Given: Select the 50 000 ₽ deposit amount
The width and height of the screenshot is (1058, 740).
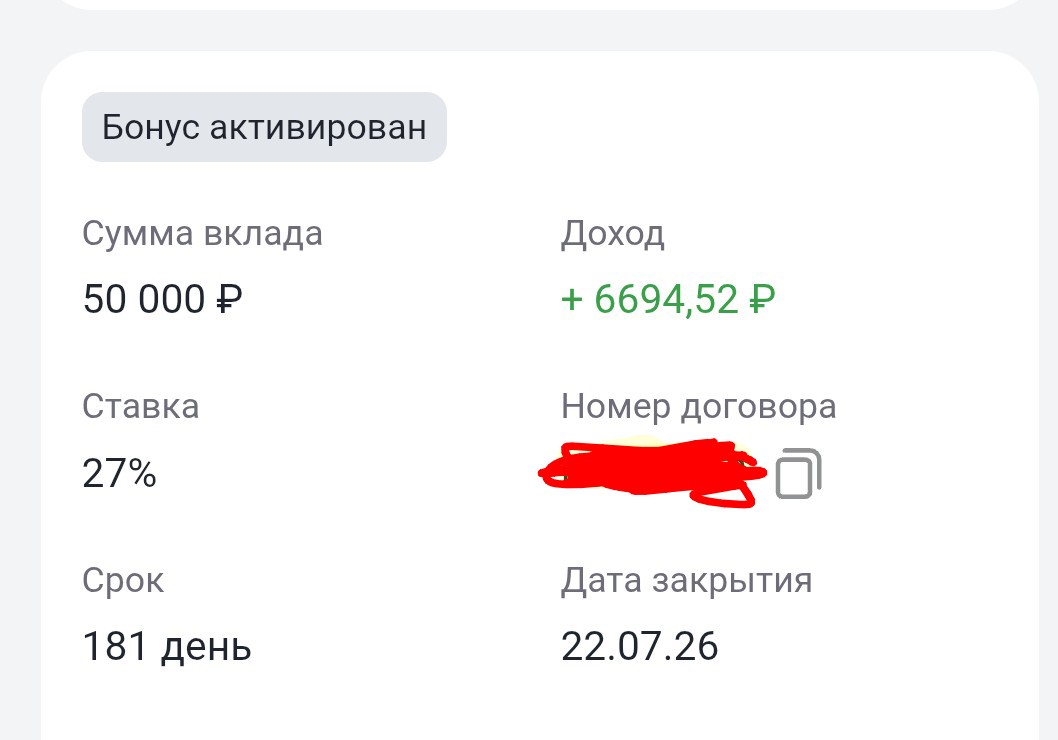Looking at the screenshot, I should (163, 298).
